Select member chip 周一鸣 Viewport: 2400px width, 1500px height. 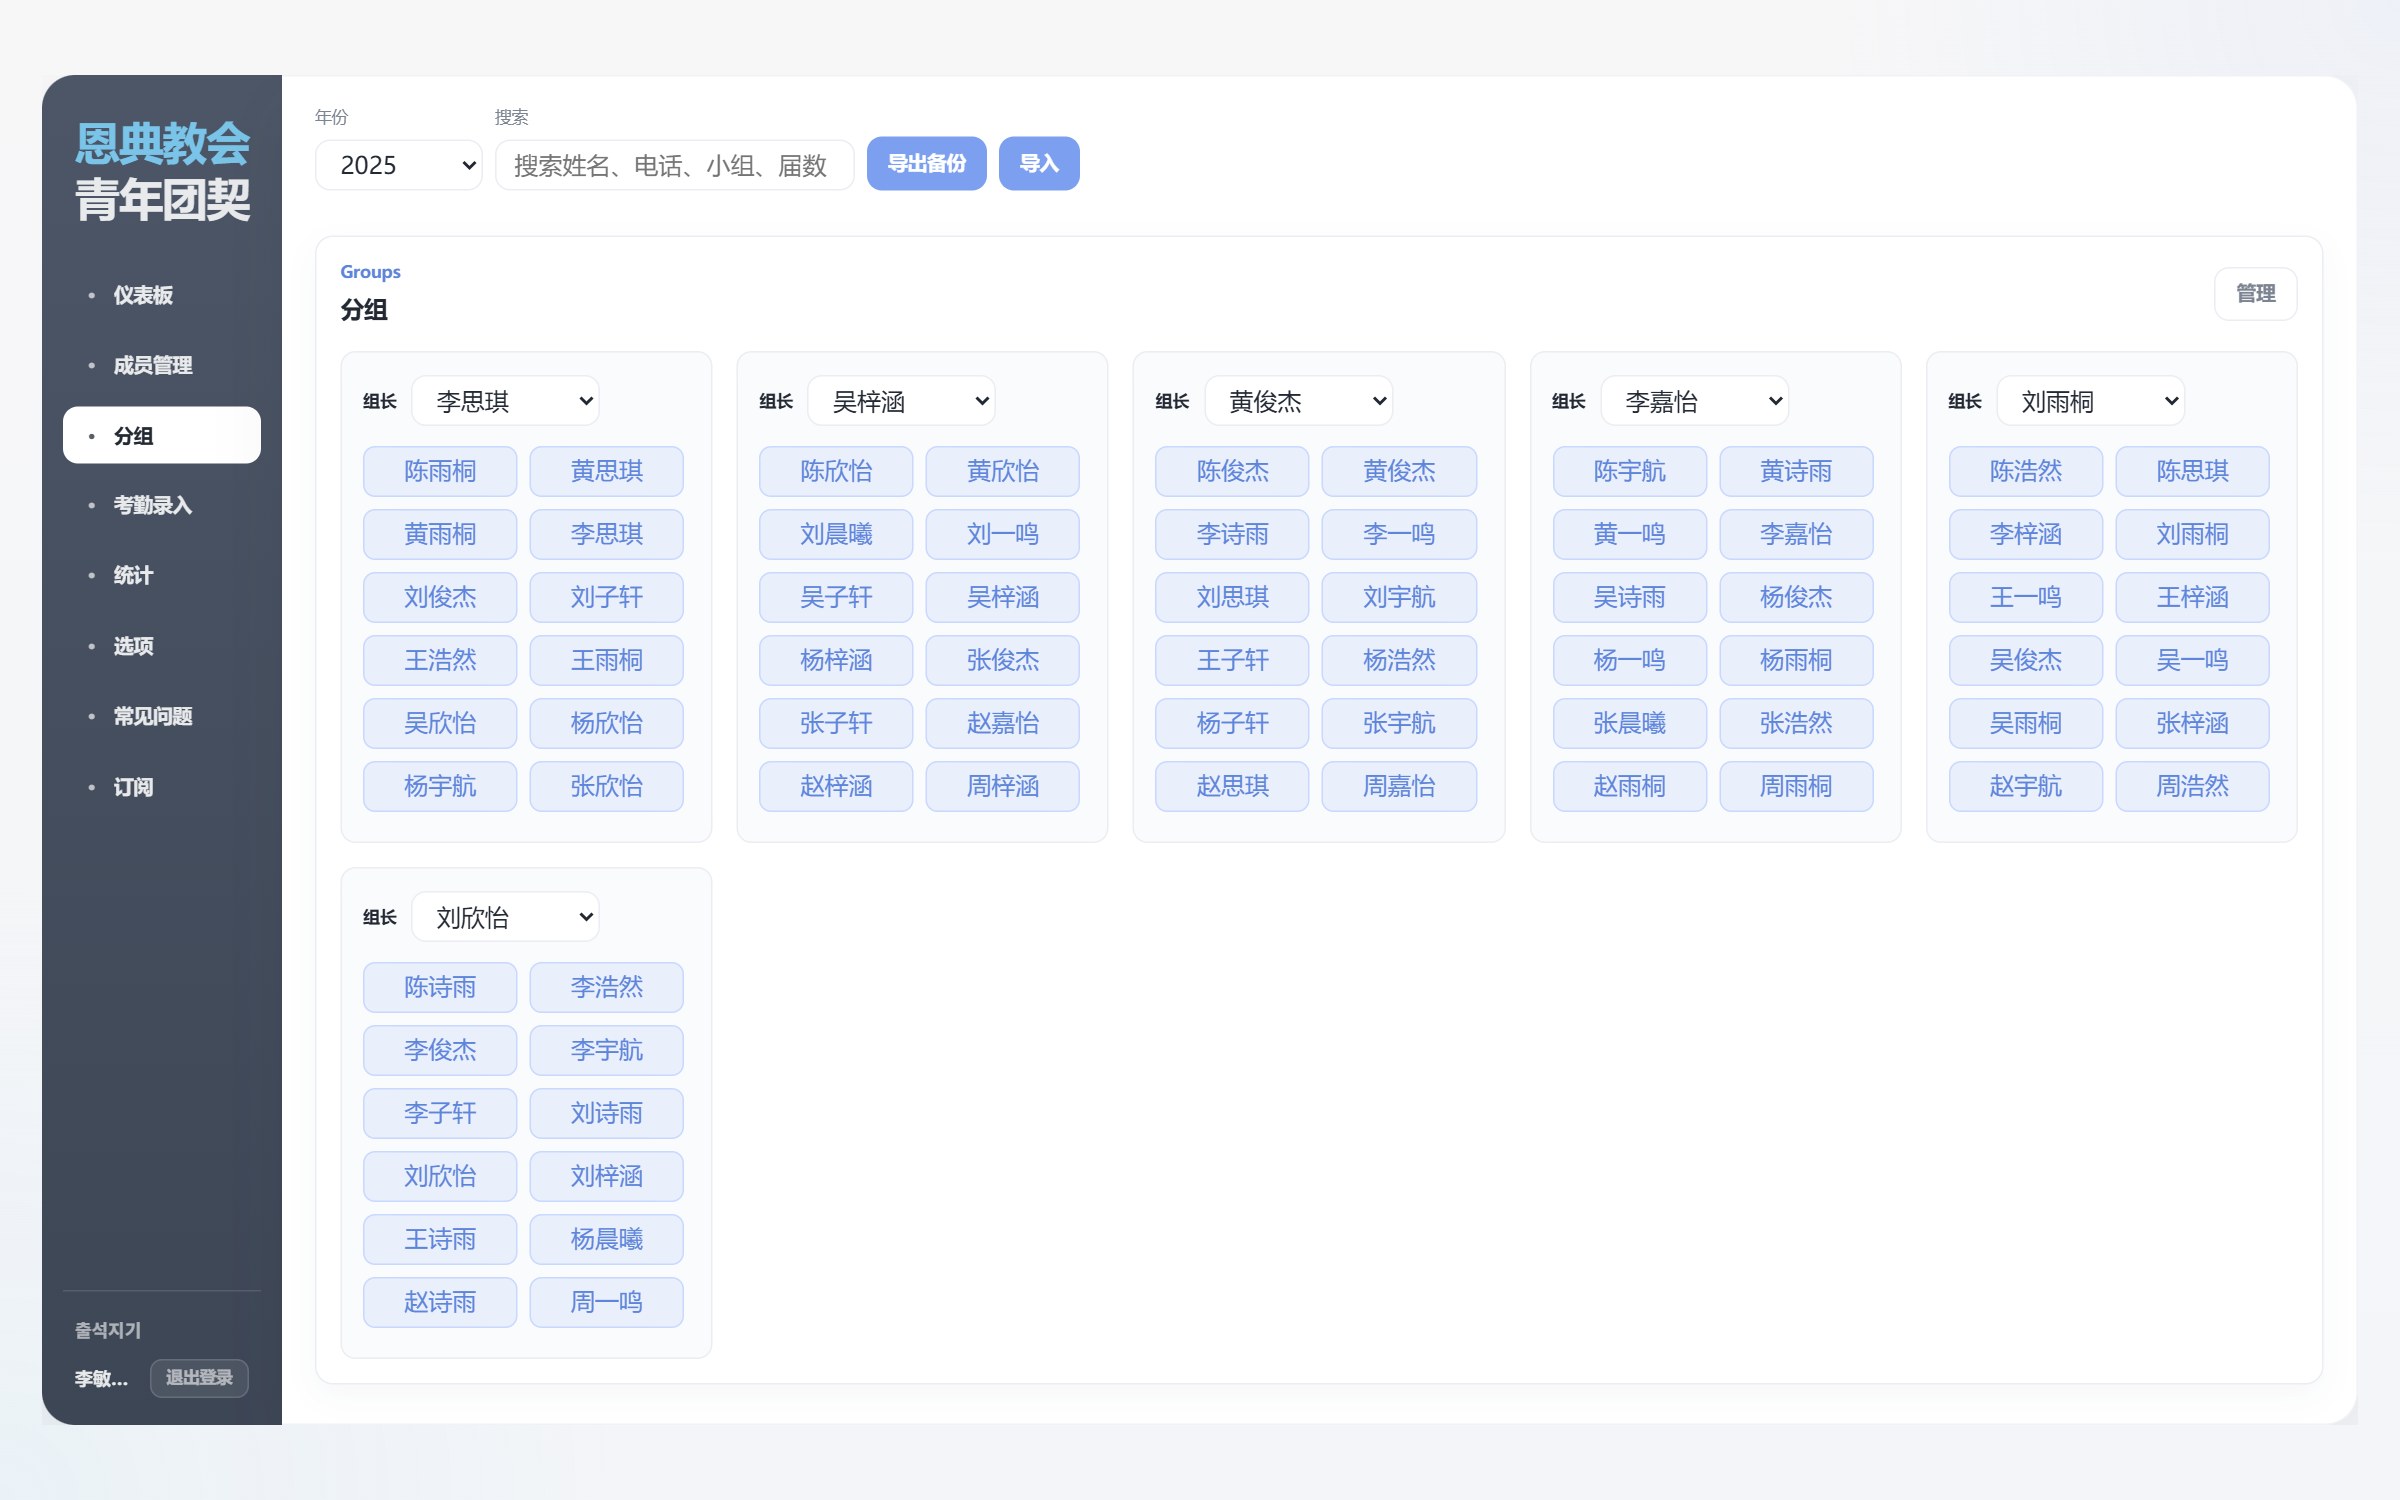point(606,1302)
